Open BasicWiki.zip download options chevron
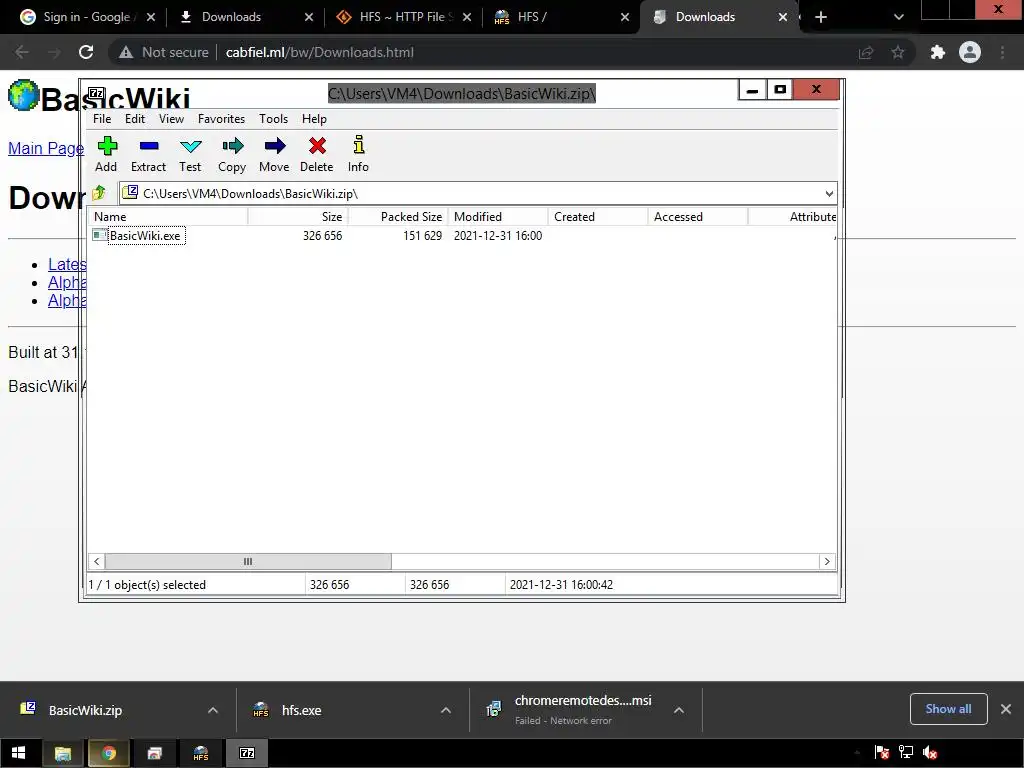This screenshot has width=1024, height=768. click(213, 710)
